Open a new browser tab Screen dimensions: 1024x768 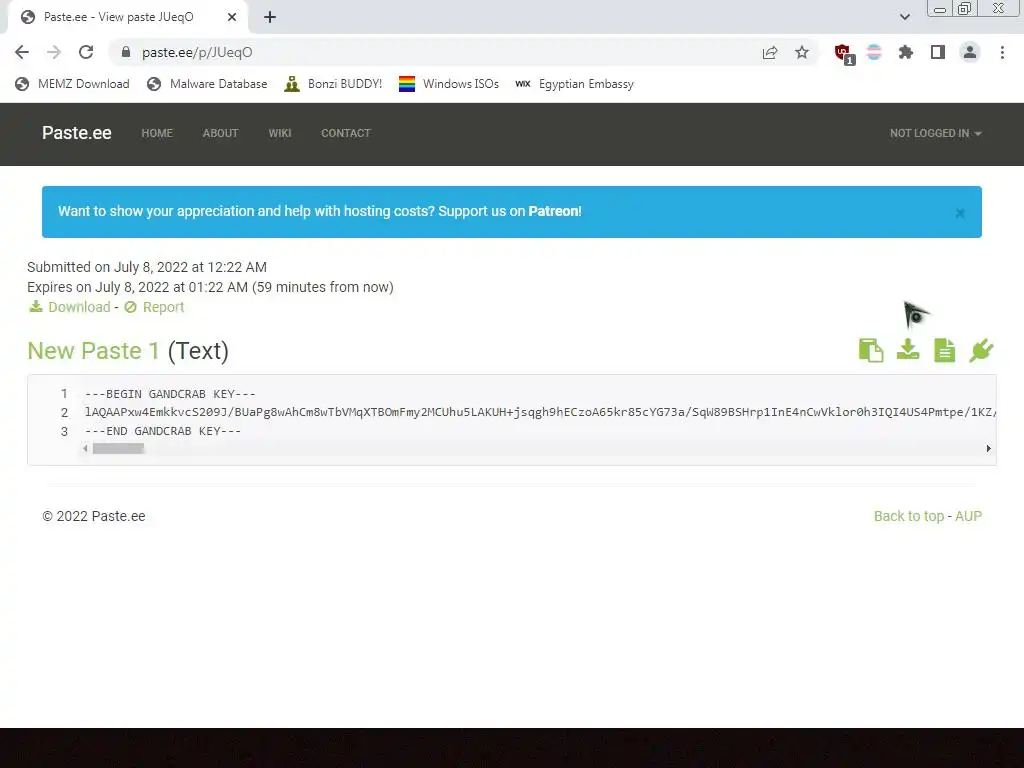[270, 18]
